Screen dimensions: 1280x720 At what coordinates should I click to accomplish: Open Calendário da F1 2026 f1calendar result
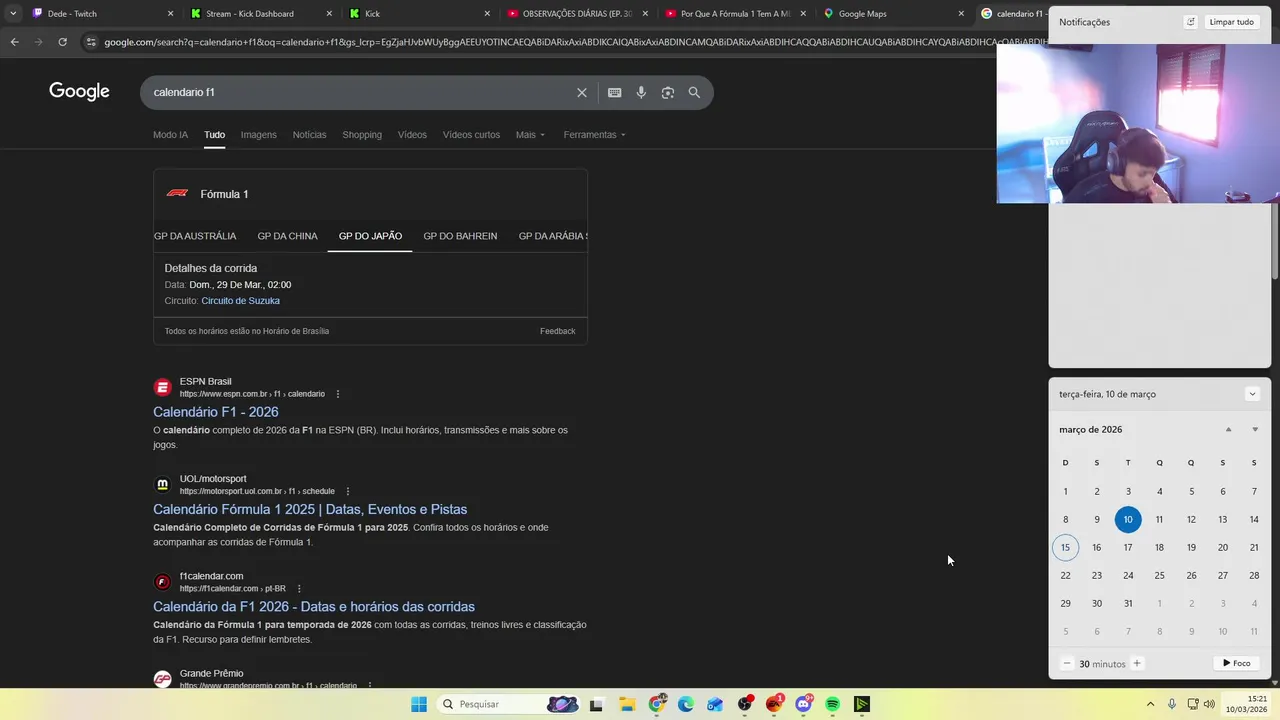314,606
